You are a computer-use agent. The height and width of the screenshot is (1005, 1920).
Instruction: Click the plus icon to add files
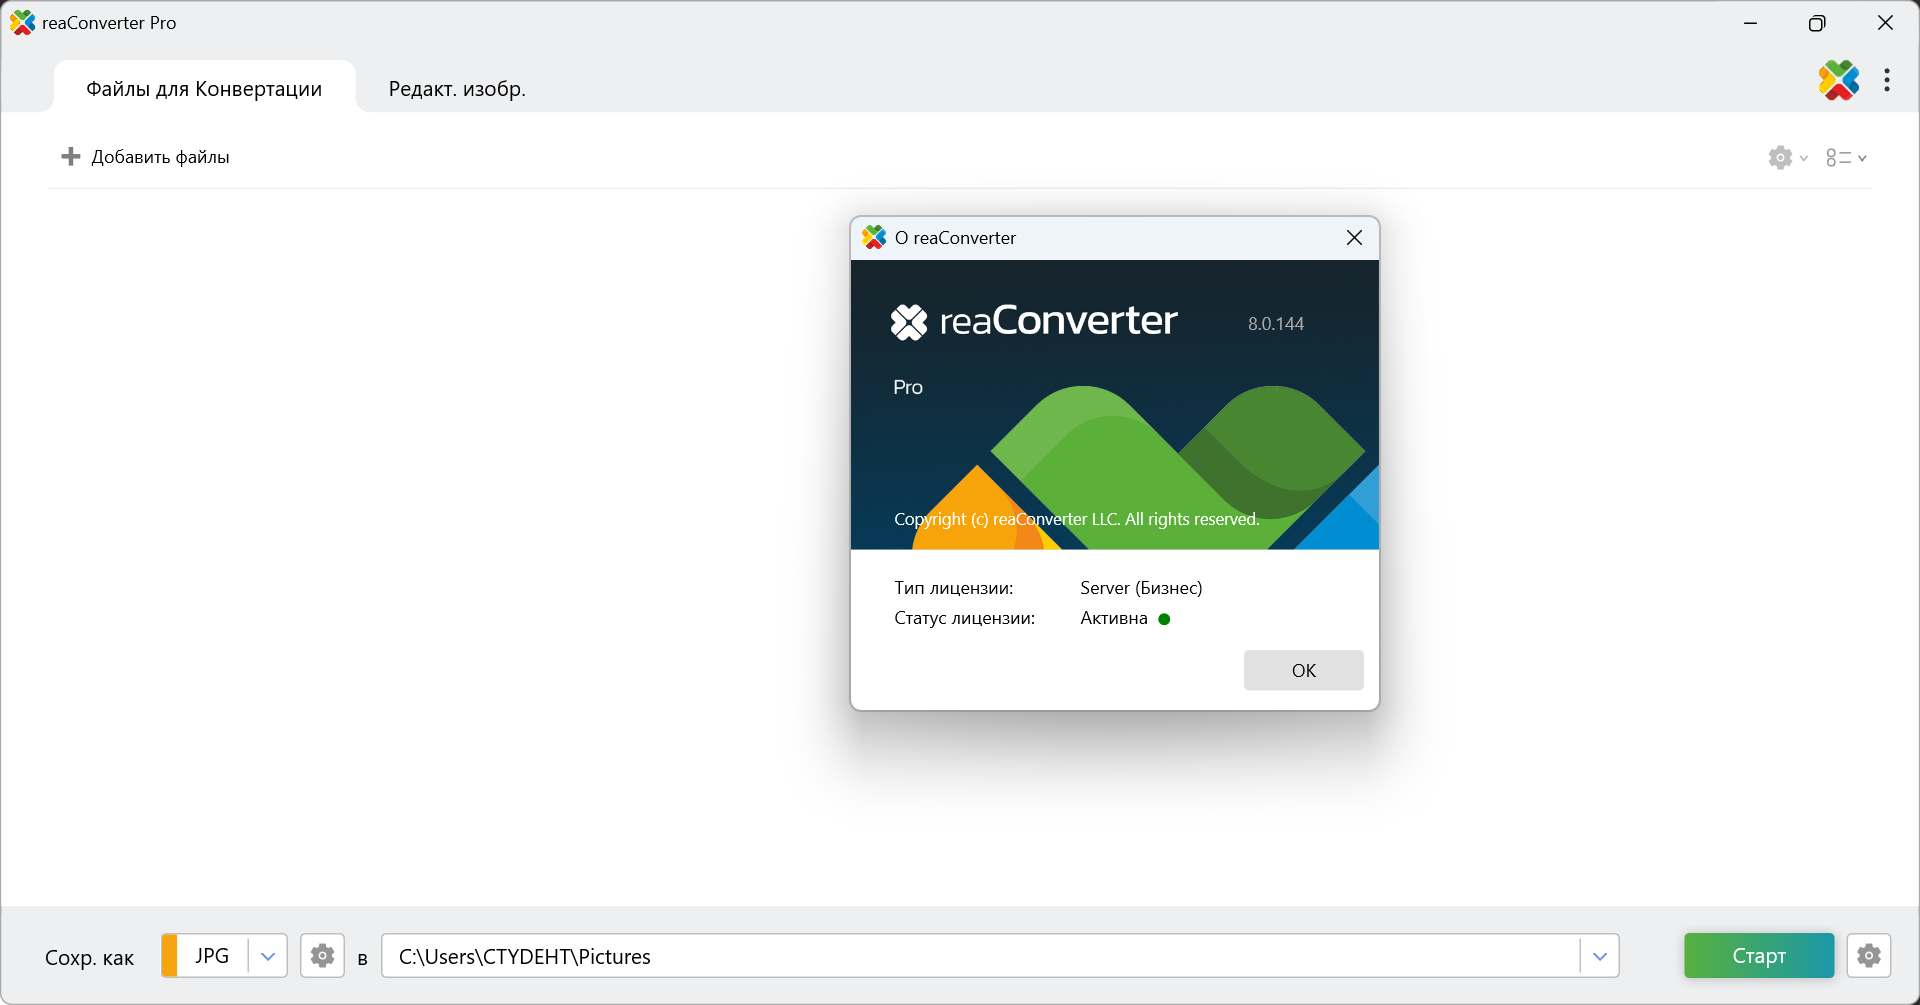click(x=70, y=157)
